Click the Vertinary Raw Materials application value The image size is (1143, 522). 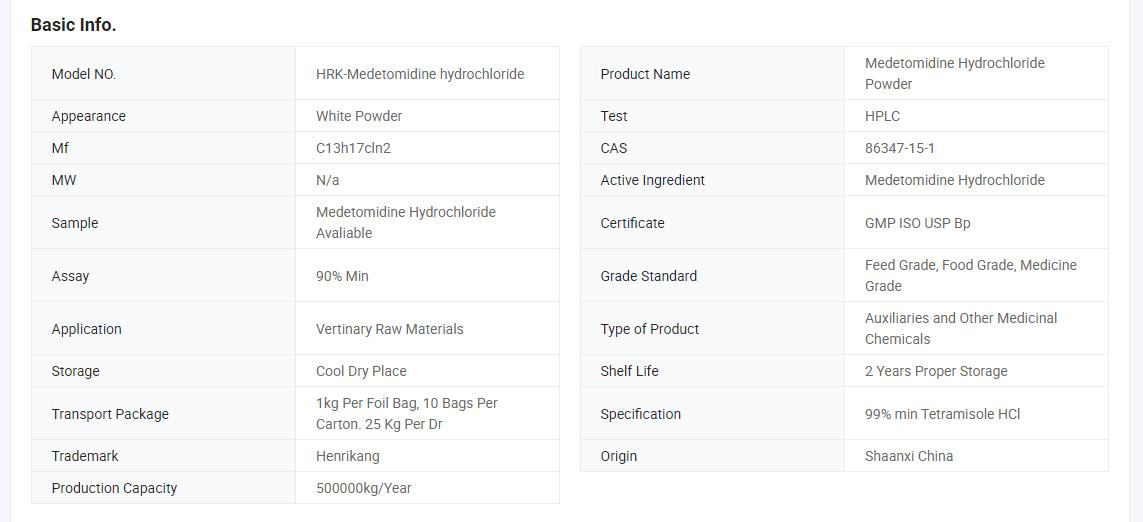pos(389,329)
